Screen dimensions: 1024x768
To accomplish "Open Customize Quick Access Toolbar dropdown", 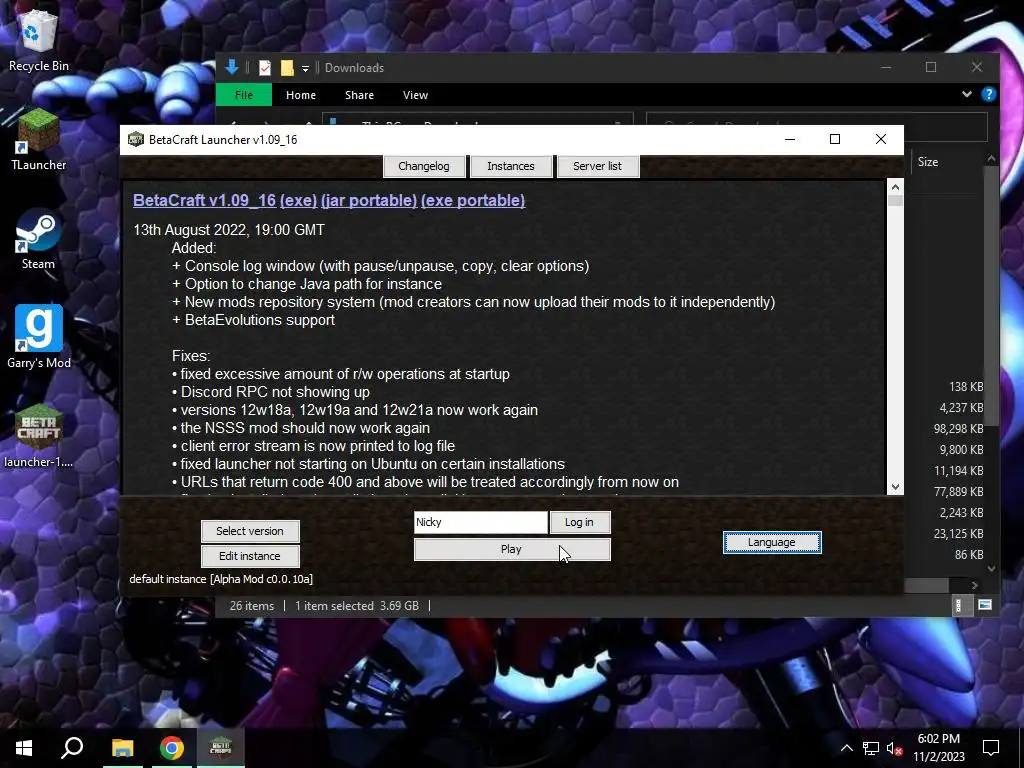I will click(x=305, y=68).
